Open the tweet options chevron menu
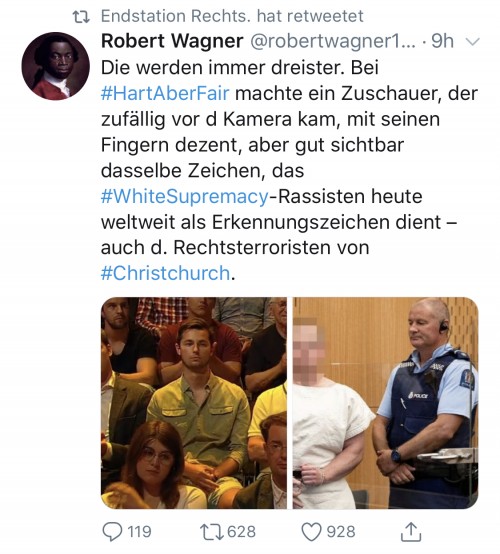 coord(473,41)
